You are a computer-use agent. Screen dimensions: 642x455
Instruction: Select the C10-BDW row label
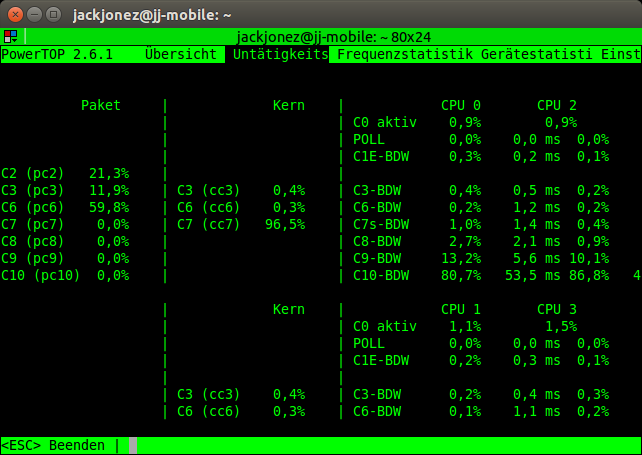pyautogui.click(x=381, y=275)
